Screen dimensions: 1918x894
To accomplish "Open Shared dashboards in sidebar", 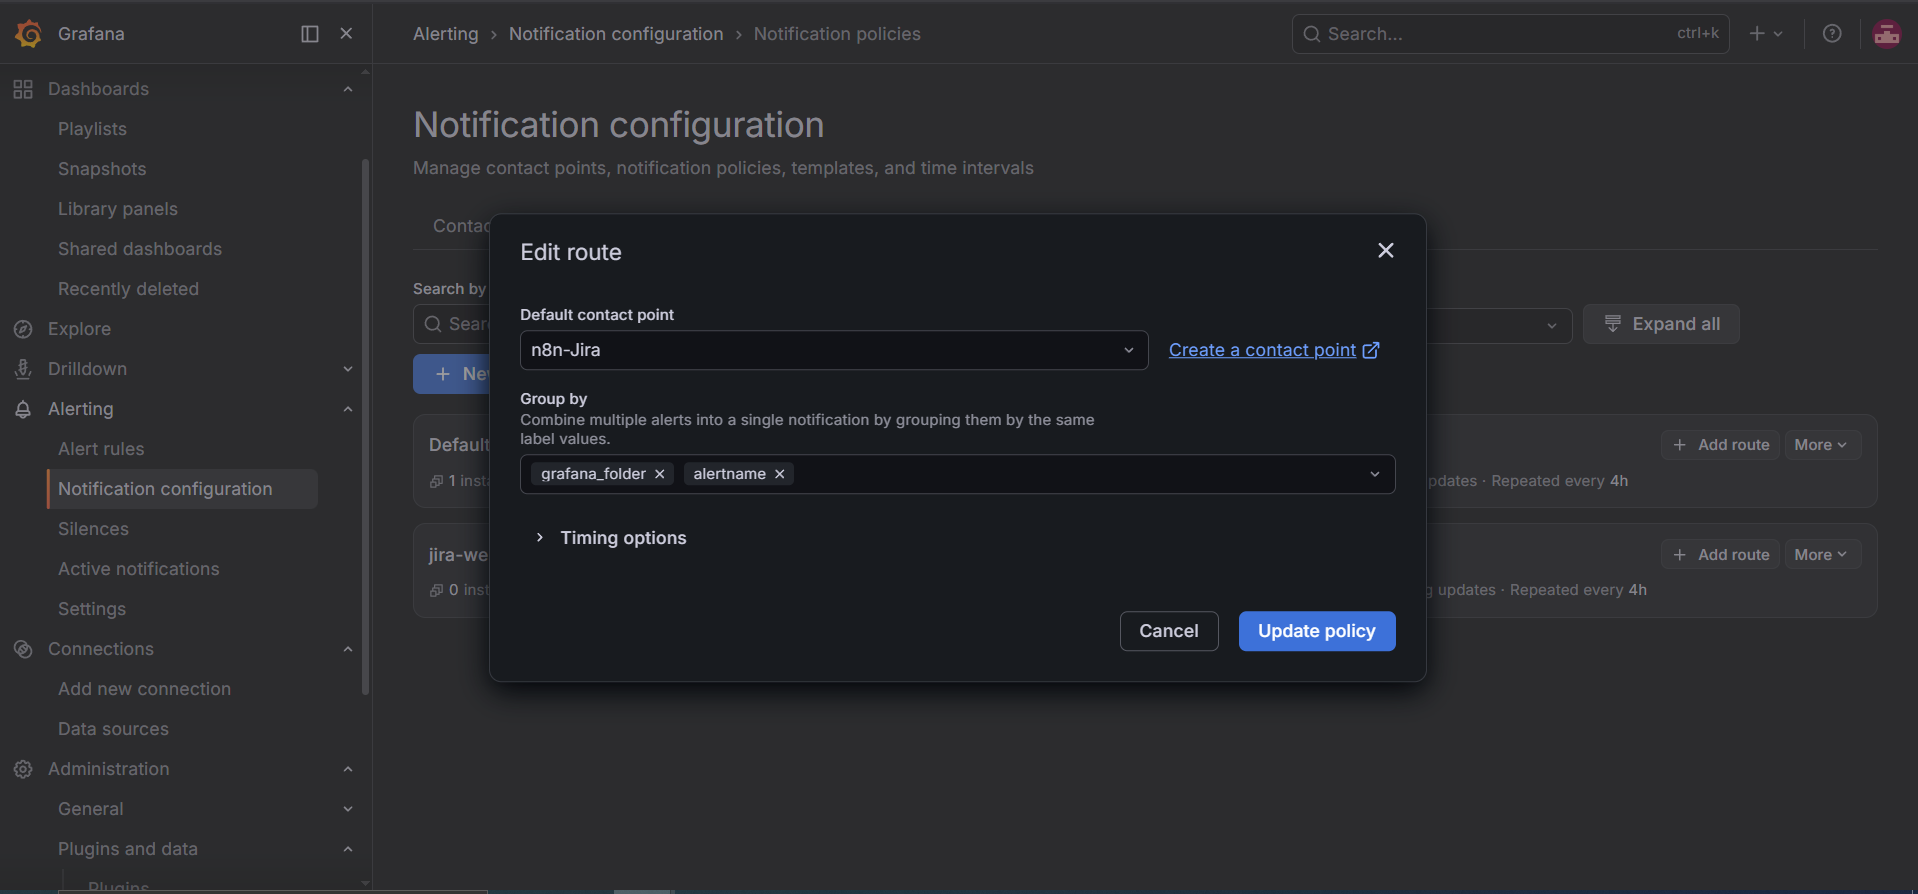I will click(x=140, y=249).
